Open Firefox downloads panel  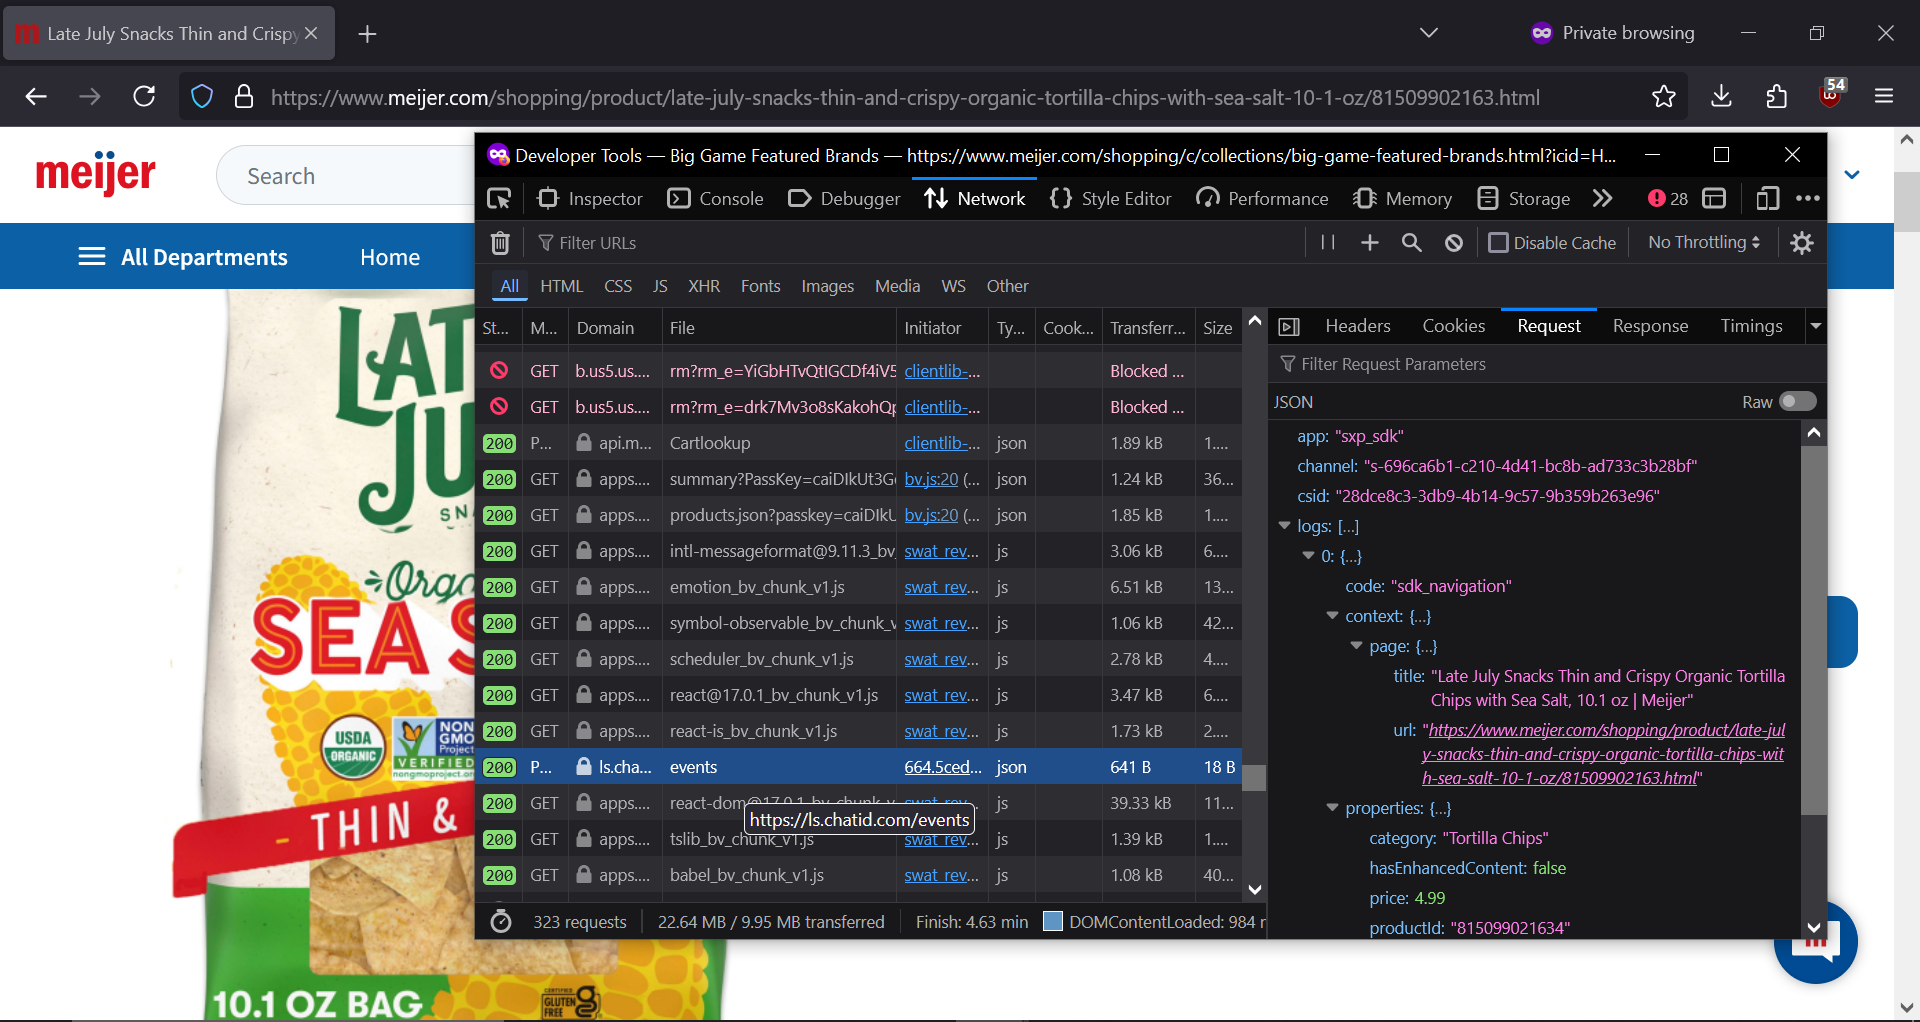point(1721,96)
